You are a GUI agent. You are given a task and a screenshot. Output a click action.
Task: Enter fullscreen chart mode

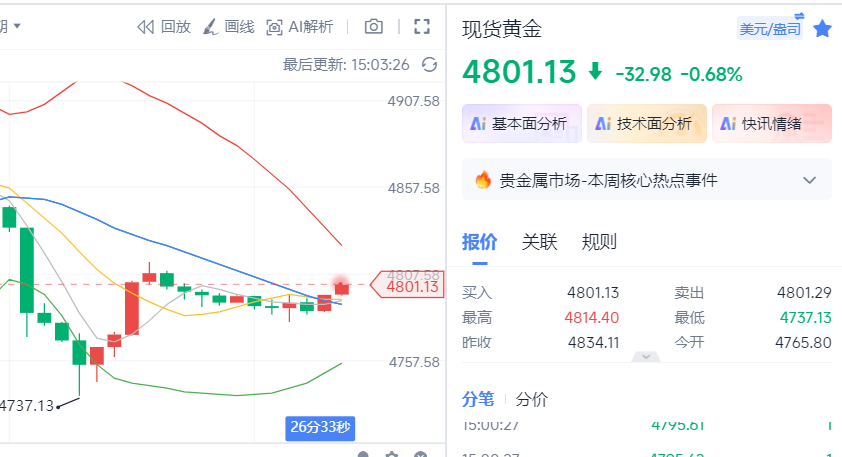422,26
